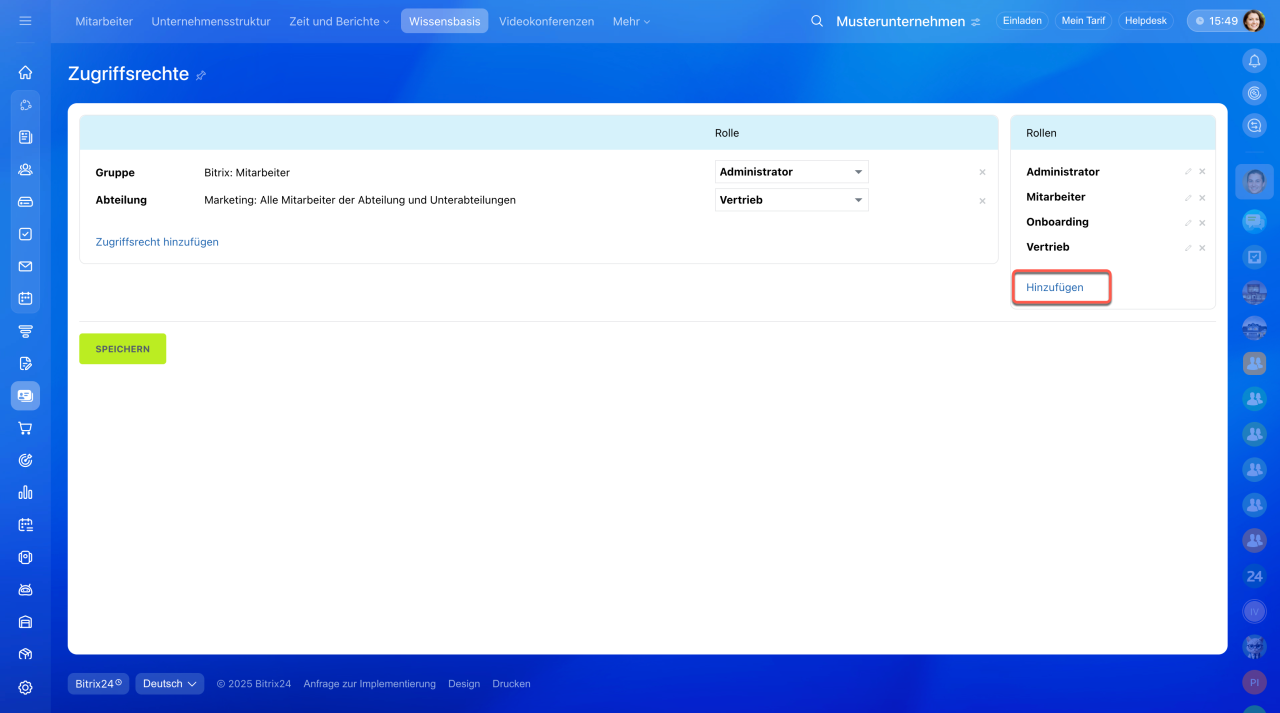This screenshot has width=1280, height=713.
Task: Click the green Speichern button
Action: (x=122, y=349)
